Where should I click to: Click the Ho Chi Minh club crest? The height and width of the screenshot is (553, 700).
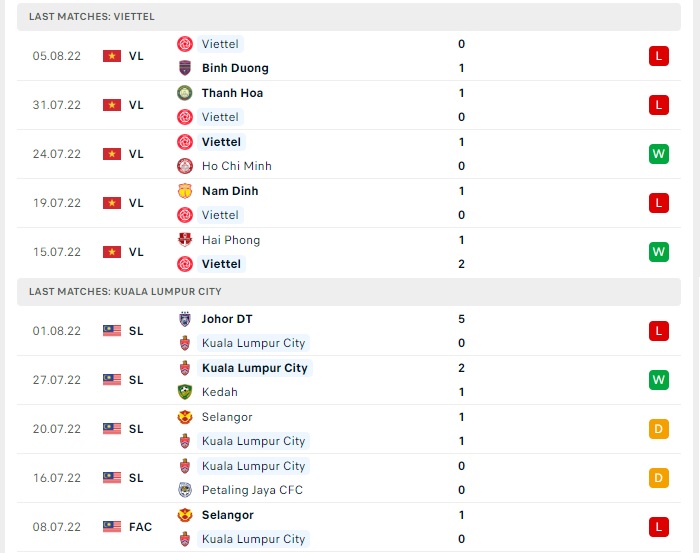click(185, 166)
